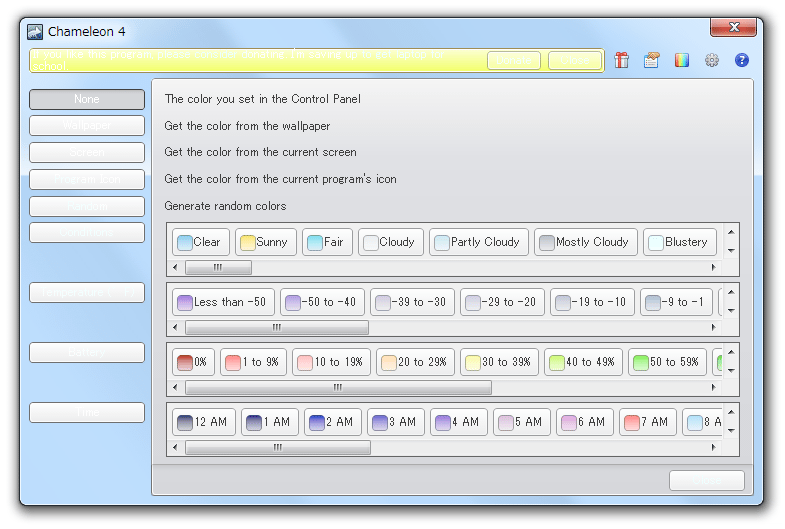Select the Program Icon mode button
The height and width of the screenshot is (529, 785).
tap(87, 179)
